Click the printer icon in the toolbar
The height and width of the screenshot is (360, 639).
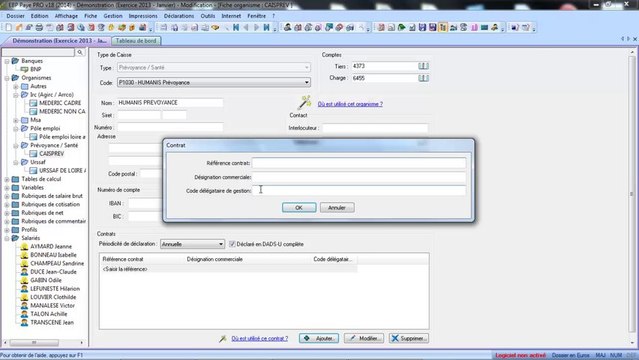coord(39,28)
